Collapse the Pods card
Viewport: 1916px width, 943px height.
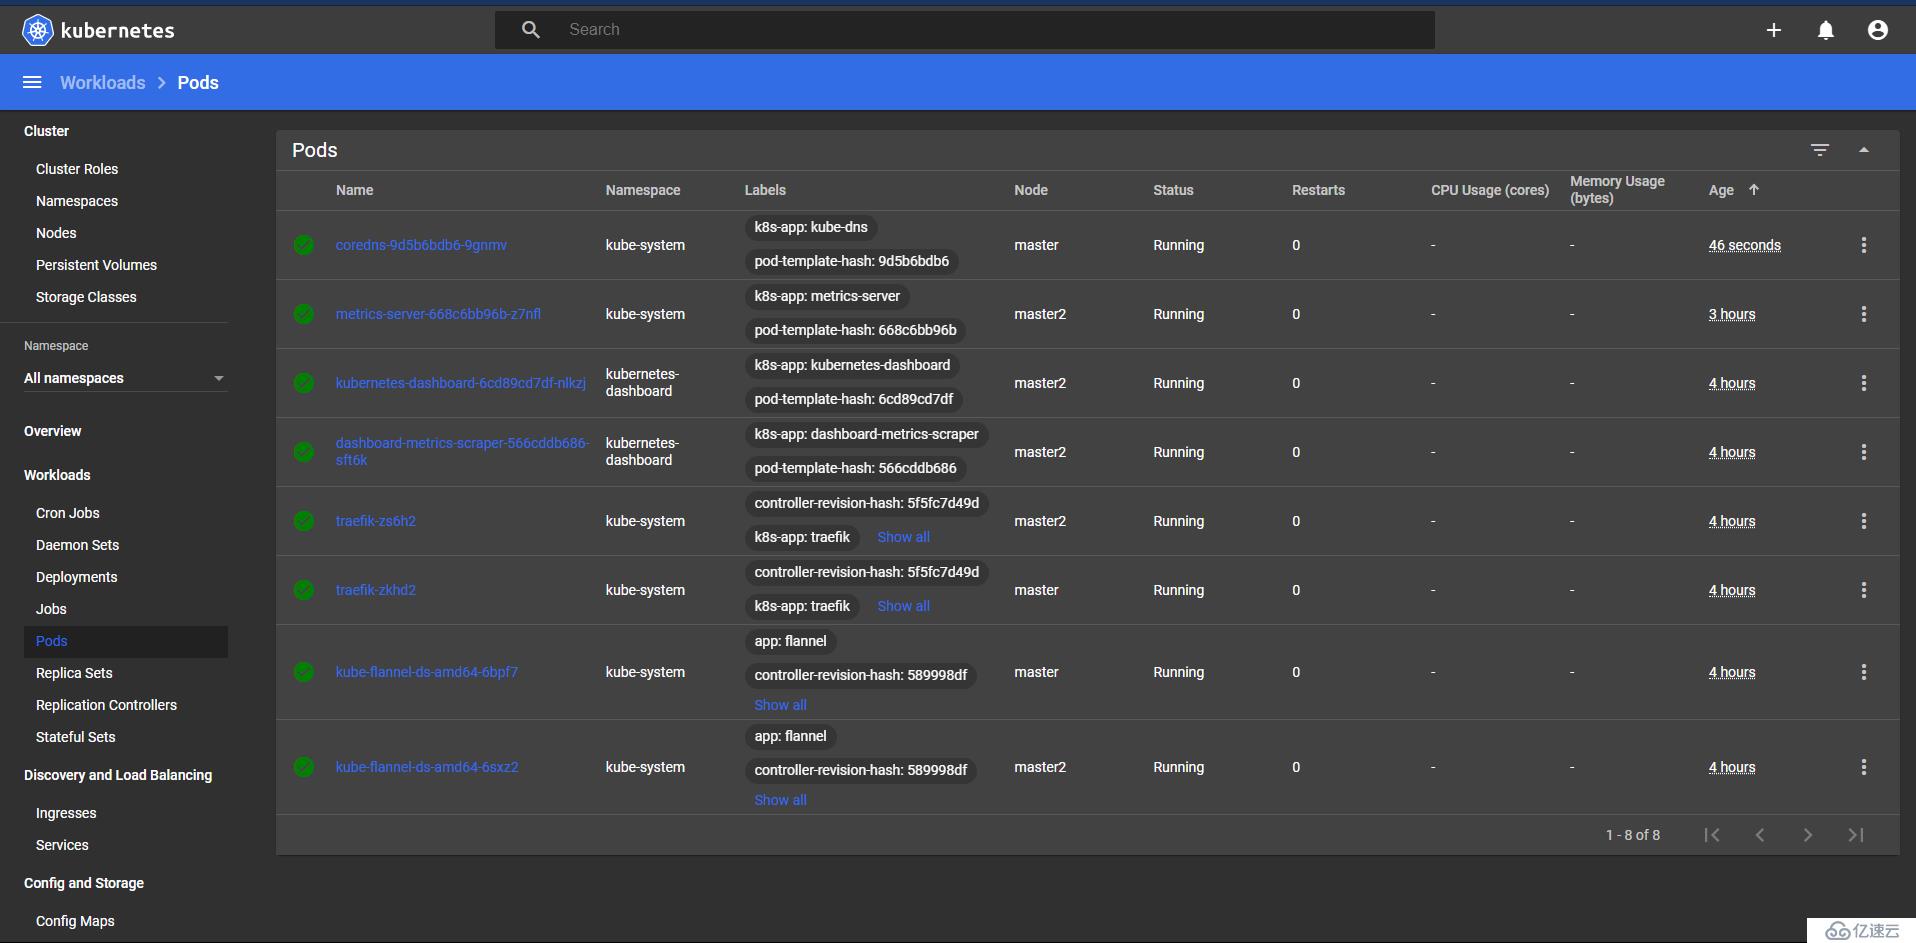coord(1864,150)
